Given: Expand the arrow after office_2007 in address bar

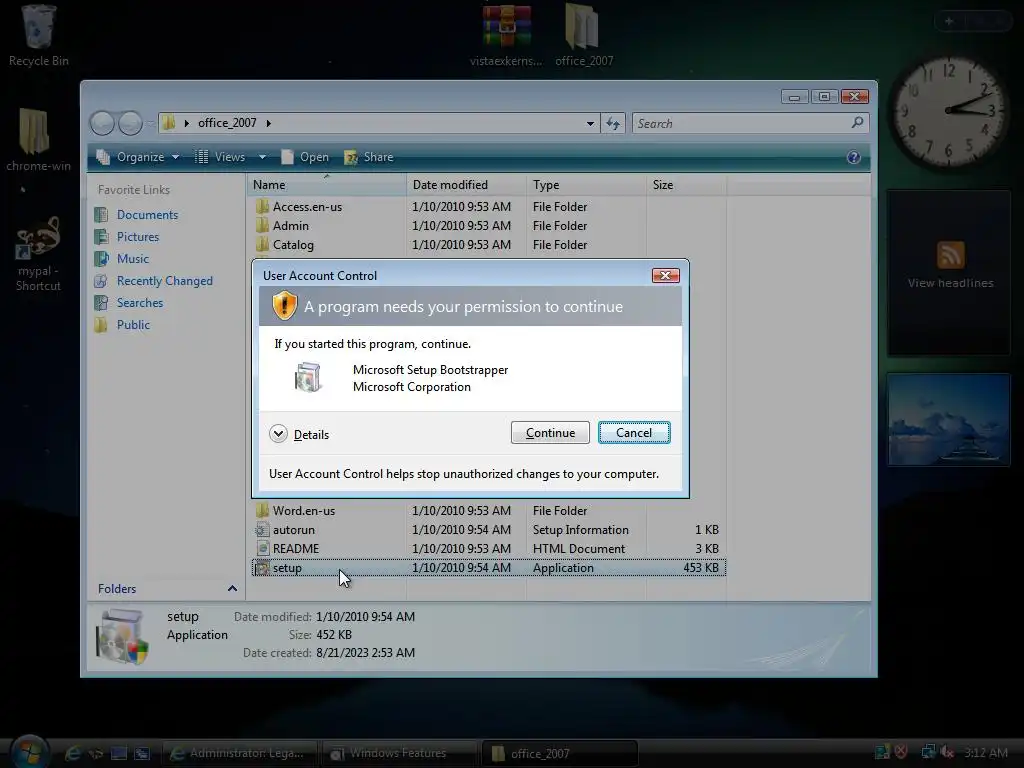Looking at the screenshot, I should [x=268, y=123].
